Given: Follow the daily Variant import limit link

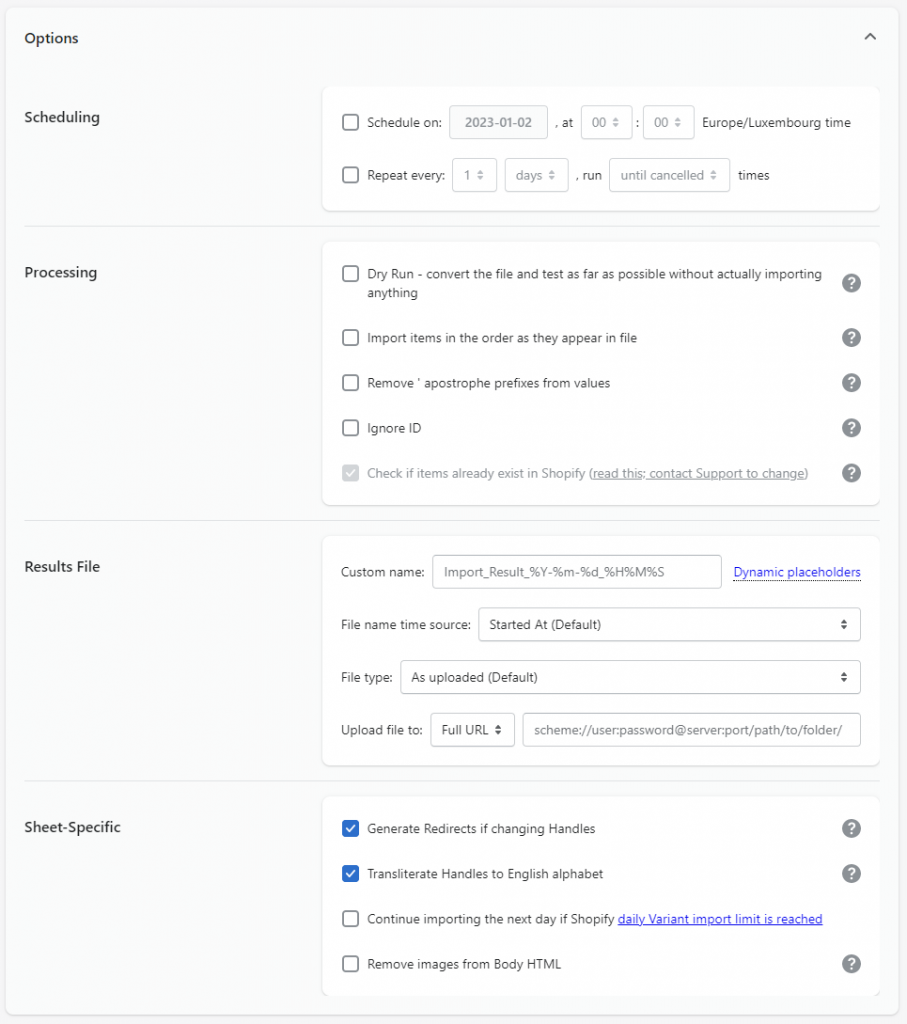Looking at the screenshot, I should point(719,918).
